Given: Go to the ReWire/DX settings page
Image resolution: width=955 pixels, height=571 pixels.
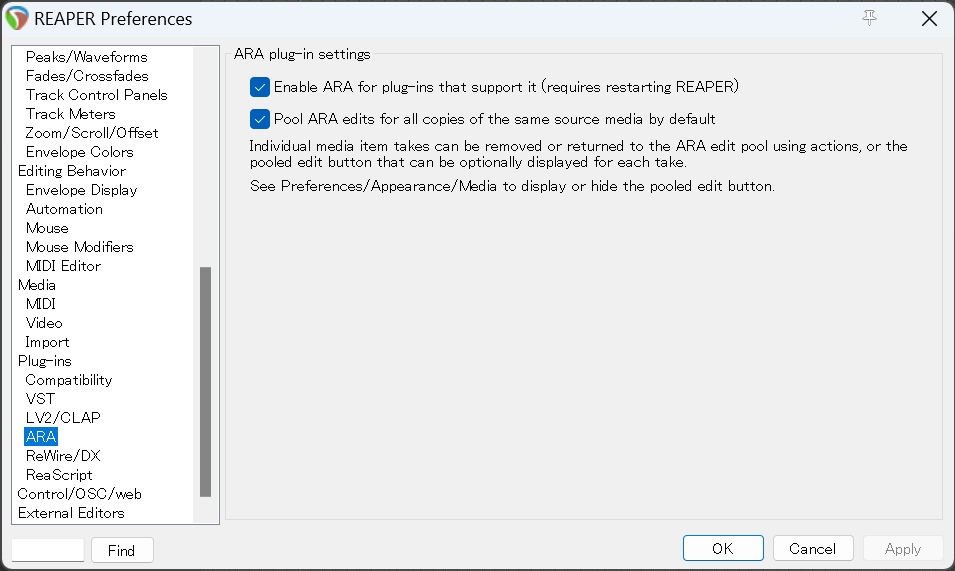Looking at the screenshot, I should pos(62,456).
